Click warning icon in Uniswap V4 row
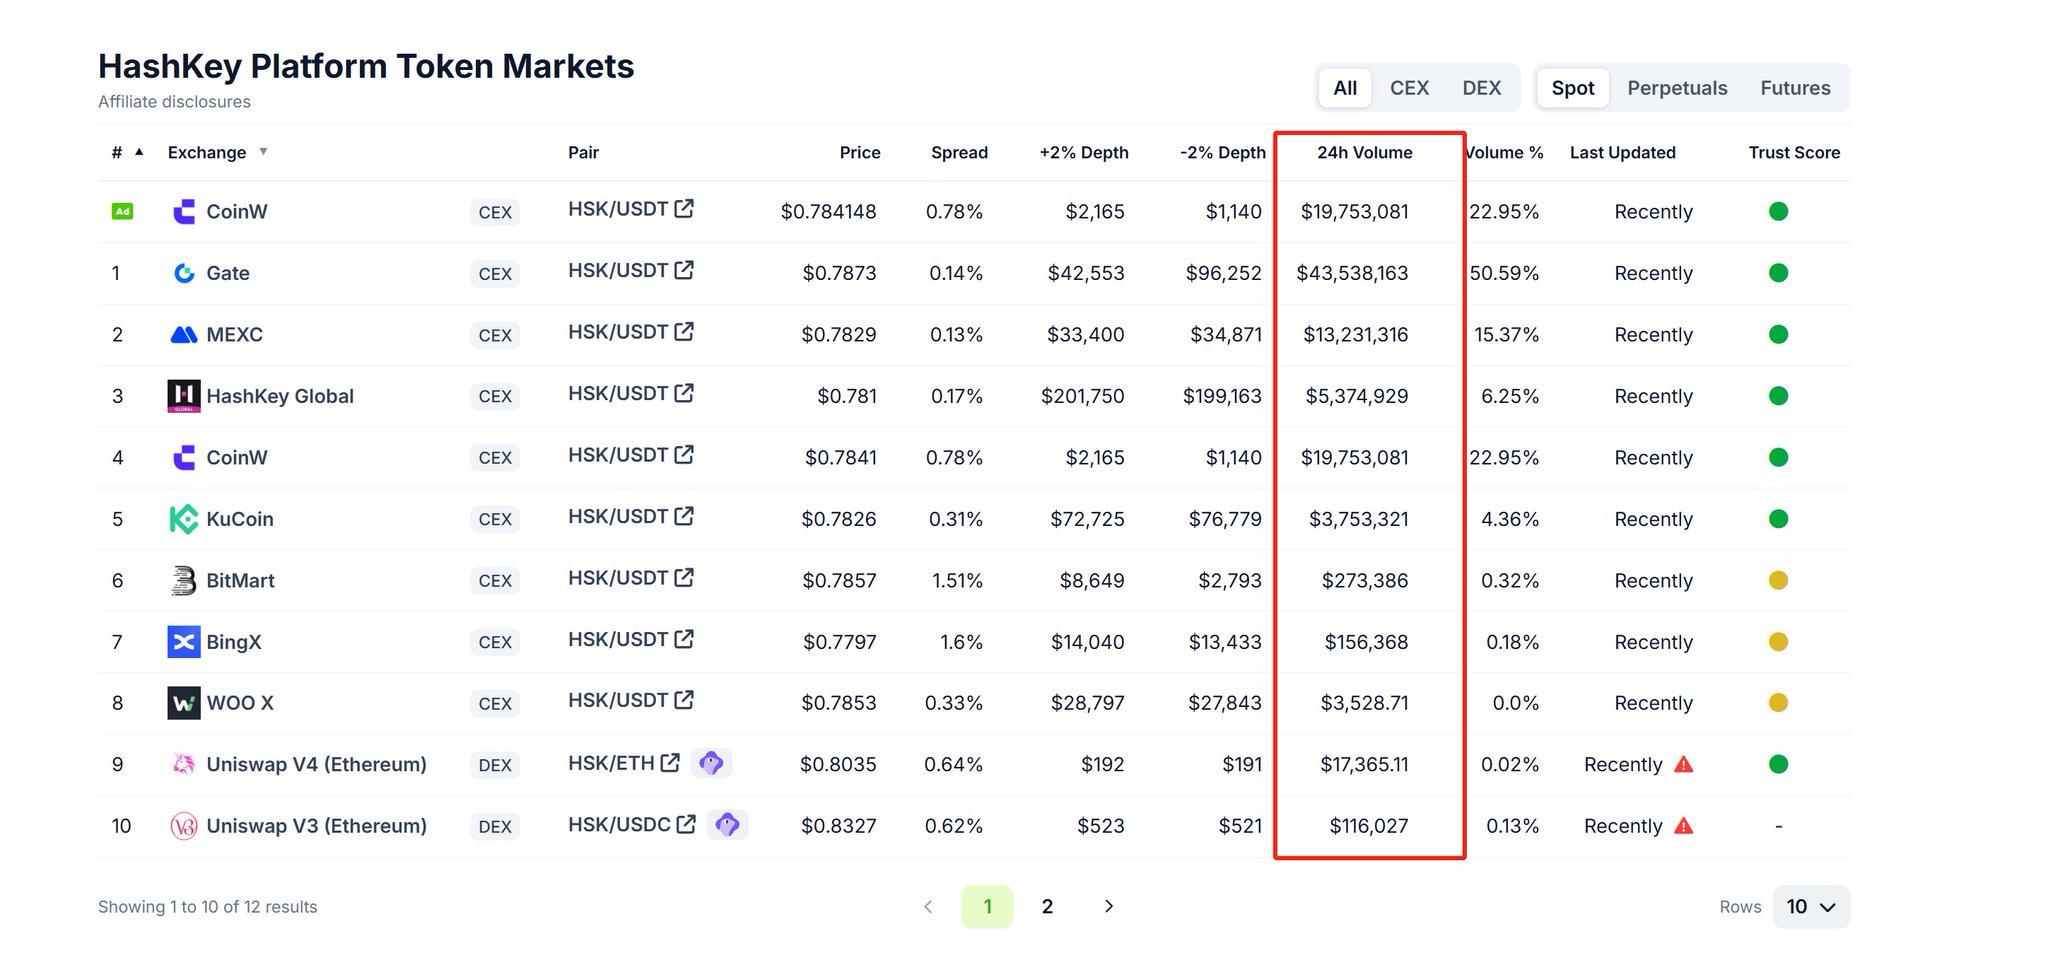 tap(1684, 765)
